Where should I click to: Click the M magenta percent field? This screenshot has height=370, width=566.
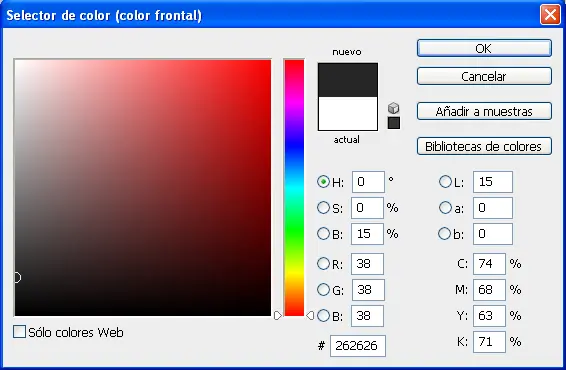489,290
